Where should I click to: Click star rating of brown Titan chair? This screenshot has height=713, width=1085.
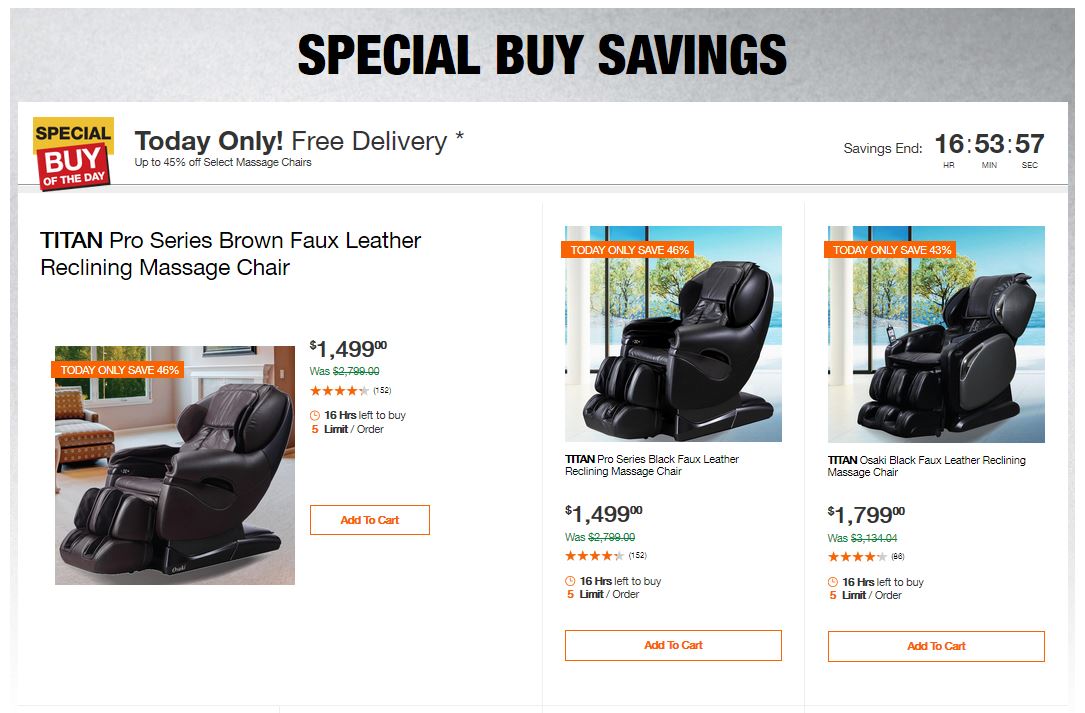click(x=339, y=391)
